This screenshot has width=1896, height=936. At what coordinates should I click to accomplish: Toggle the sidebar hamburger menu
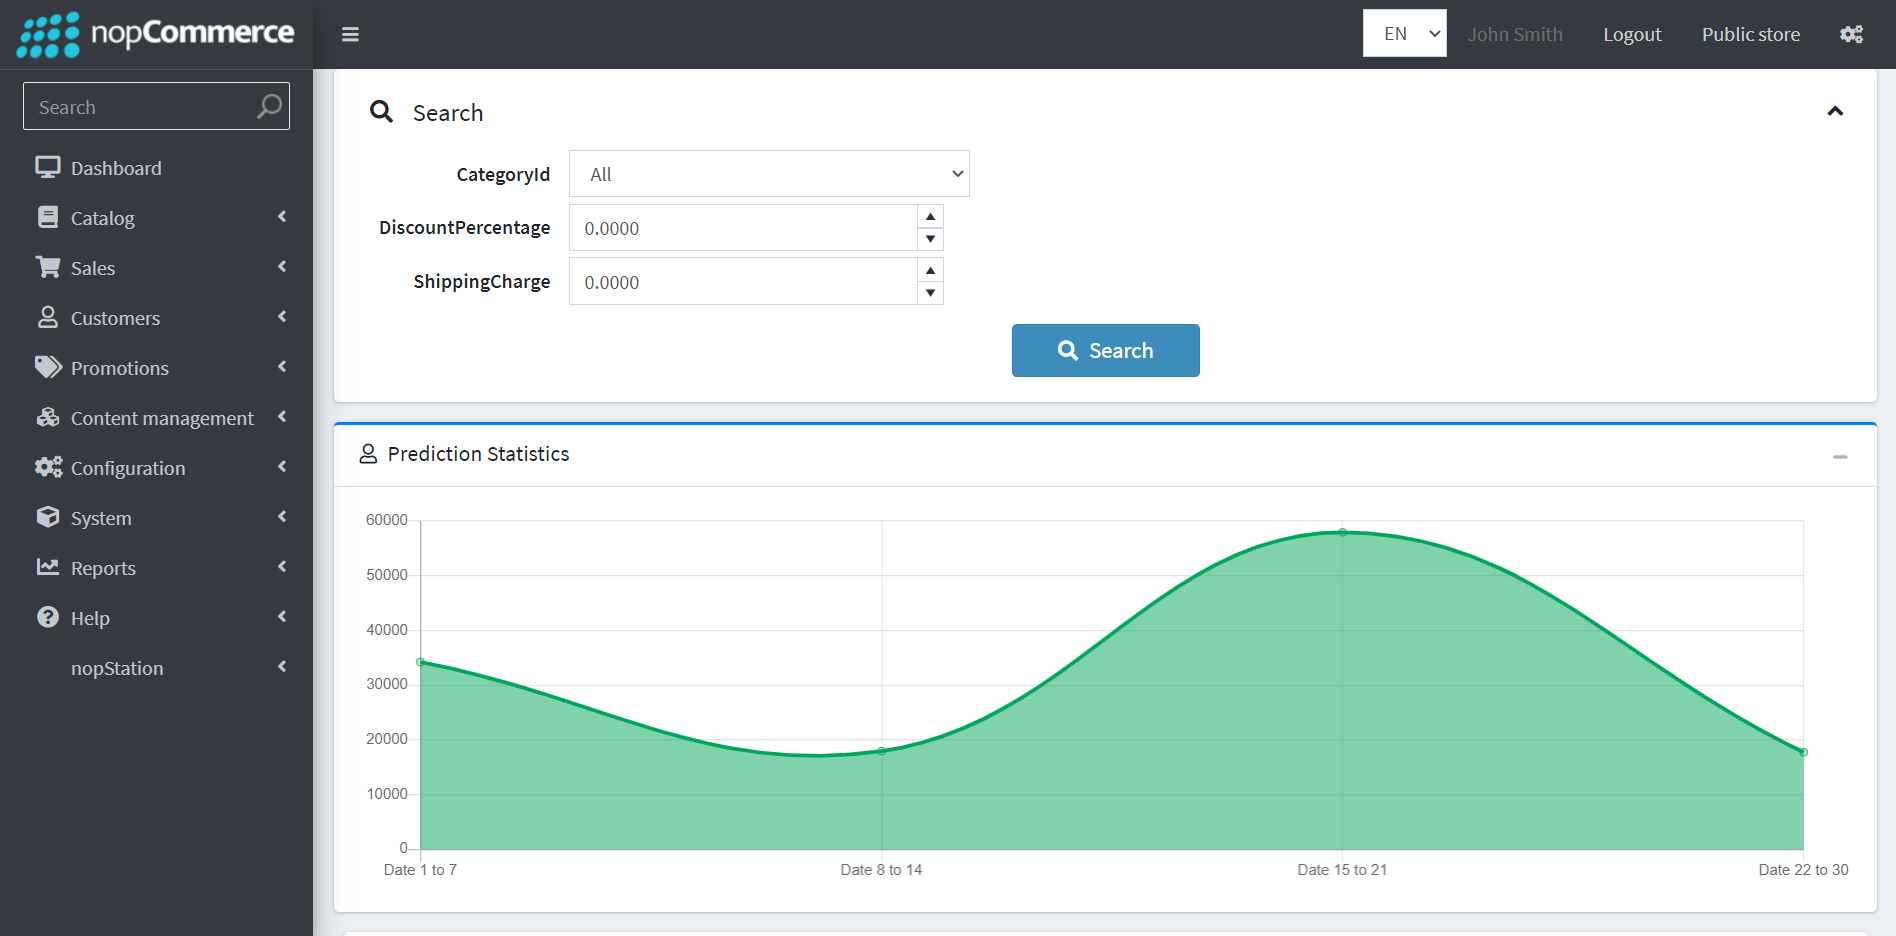(x=350, y=34)
